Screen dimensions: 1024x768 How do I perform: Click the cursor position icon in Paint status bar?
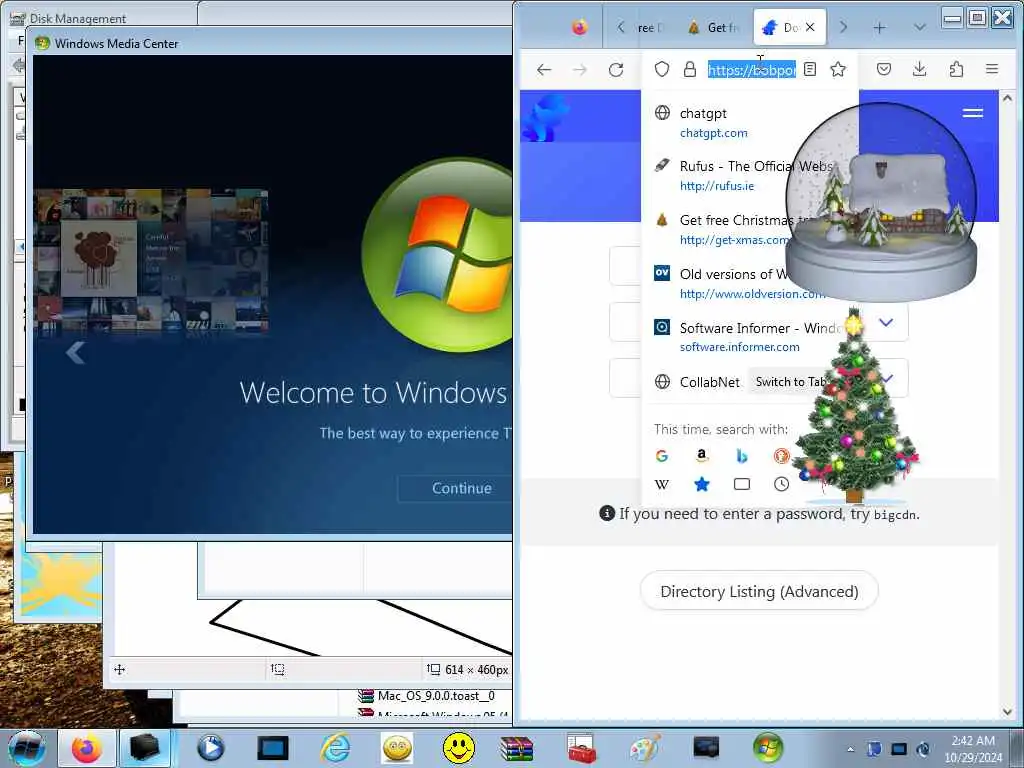[120, 669]
